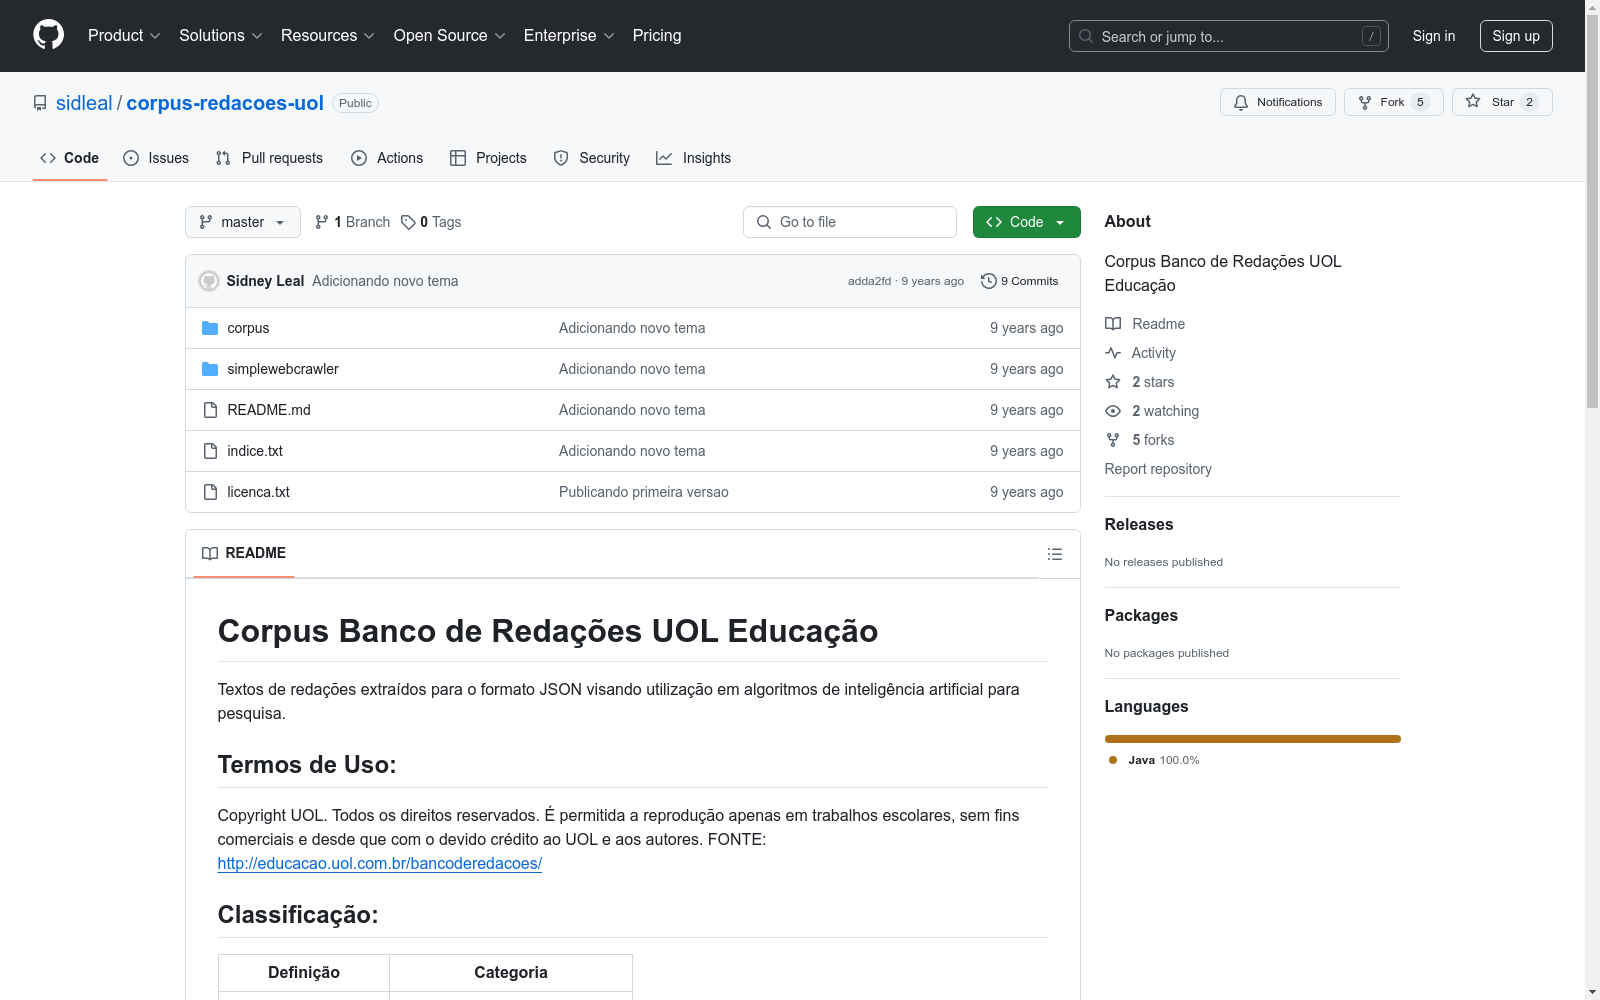Expand the Resources menu
The width and height of the screenshot is (1600, 1000).
click(x=328, y=35)
